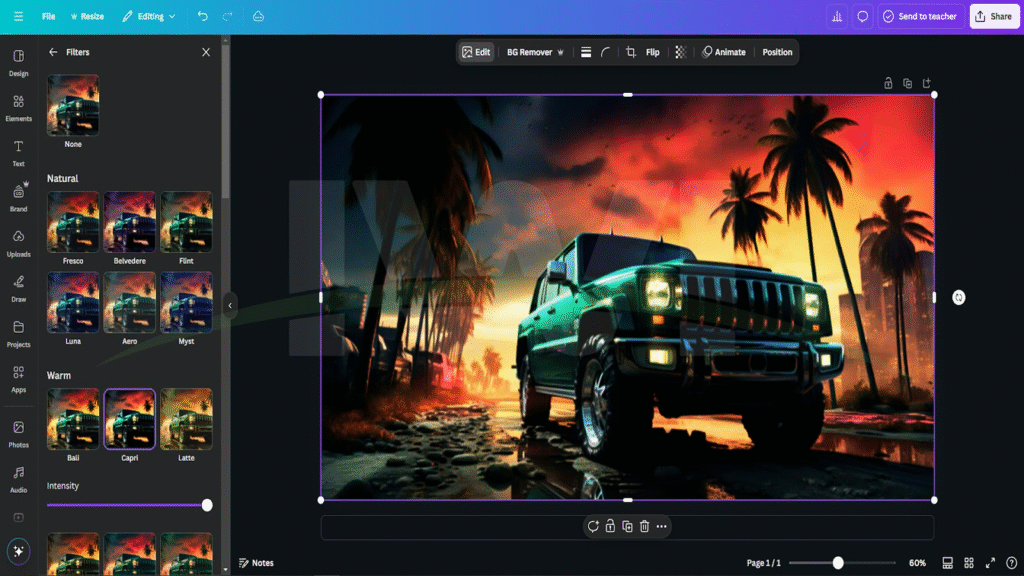The width and height of the screenshot is (1024, 576).
Task: Duplicate the page icon above canvas
Action: click(x=907, y=83)
